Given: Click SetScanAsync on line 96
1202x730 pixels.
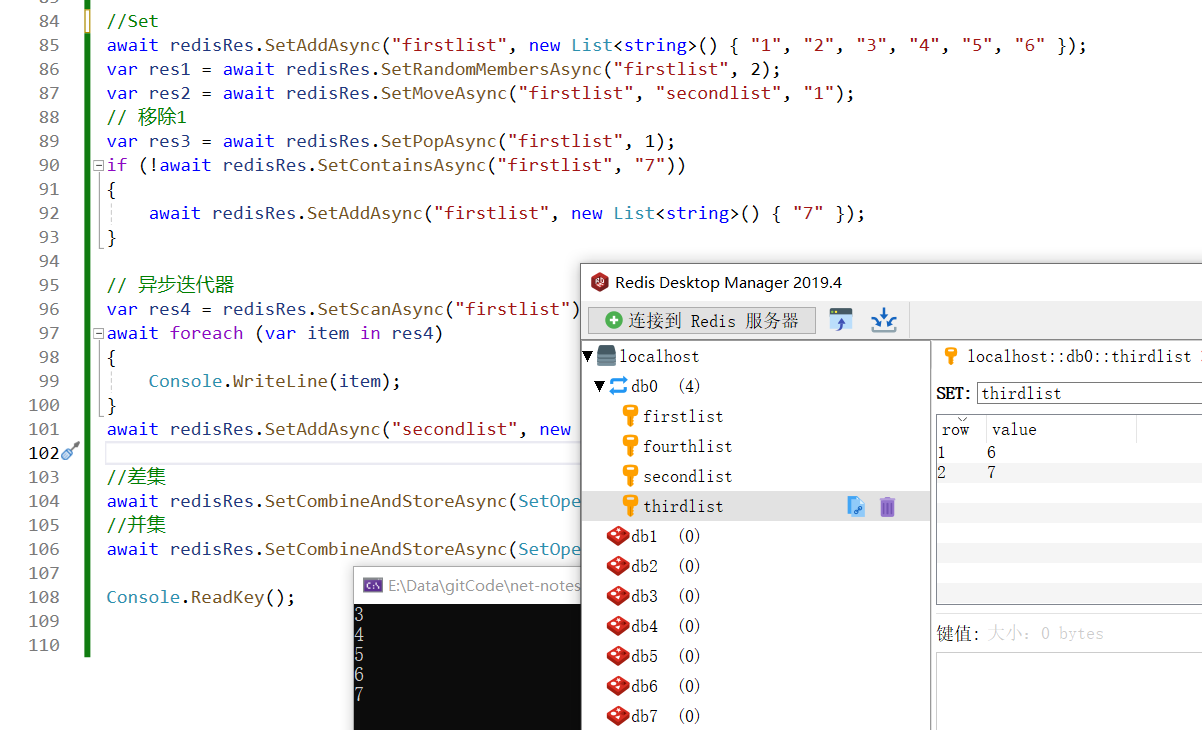Looking at the screenshot, I should tap(381, 309).
